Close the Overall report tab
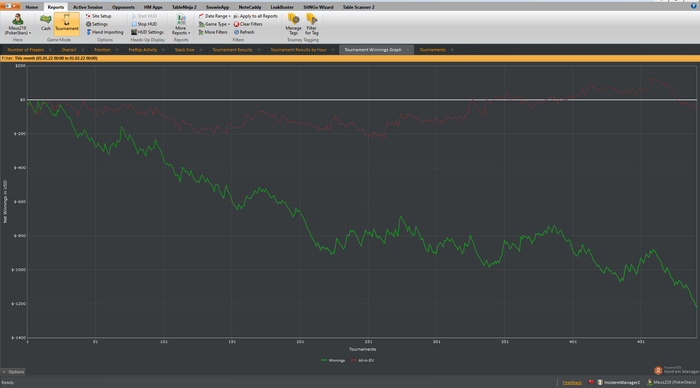The image size is (700, 388). (83, 50)
